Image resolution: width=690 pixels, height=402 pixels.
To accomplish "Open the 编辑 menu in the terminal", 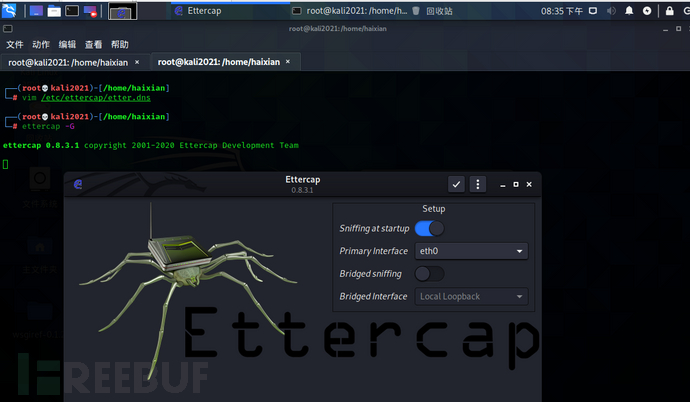I will click(67, 44).
